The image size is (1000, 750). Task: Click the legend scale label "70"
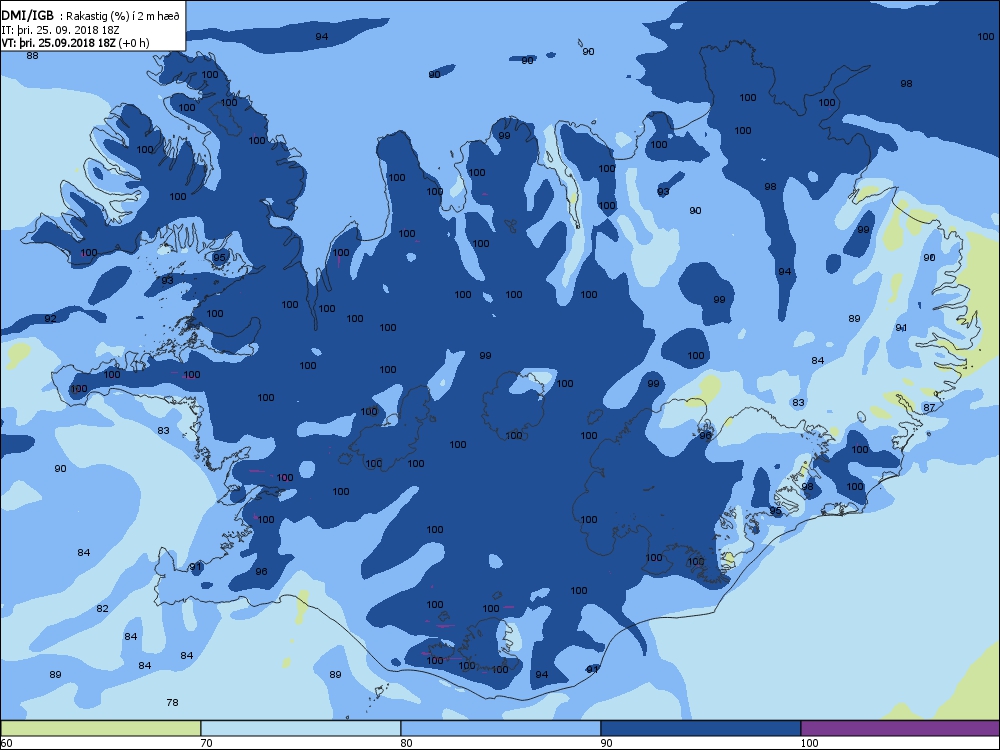pos(206,743)
